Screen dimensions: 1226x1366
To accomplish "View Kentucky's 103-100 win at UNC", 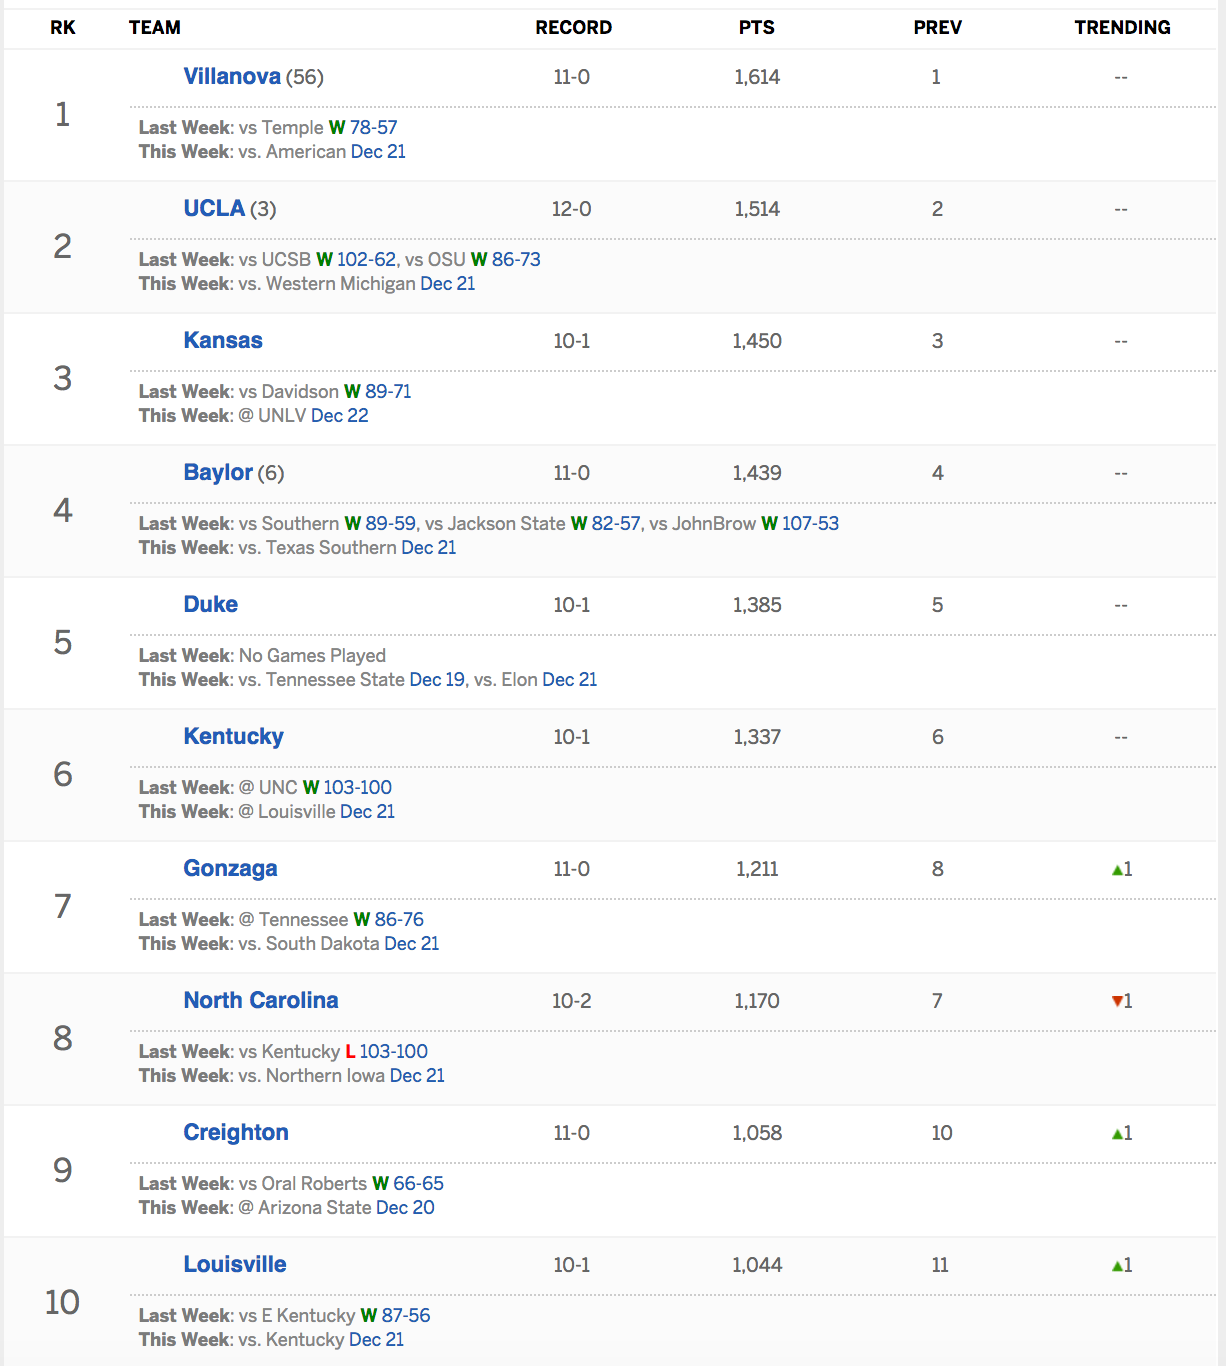I will pyautogui.click(x=357, y=788).
